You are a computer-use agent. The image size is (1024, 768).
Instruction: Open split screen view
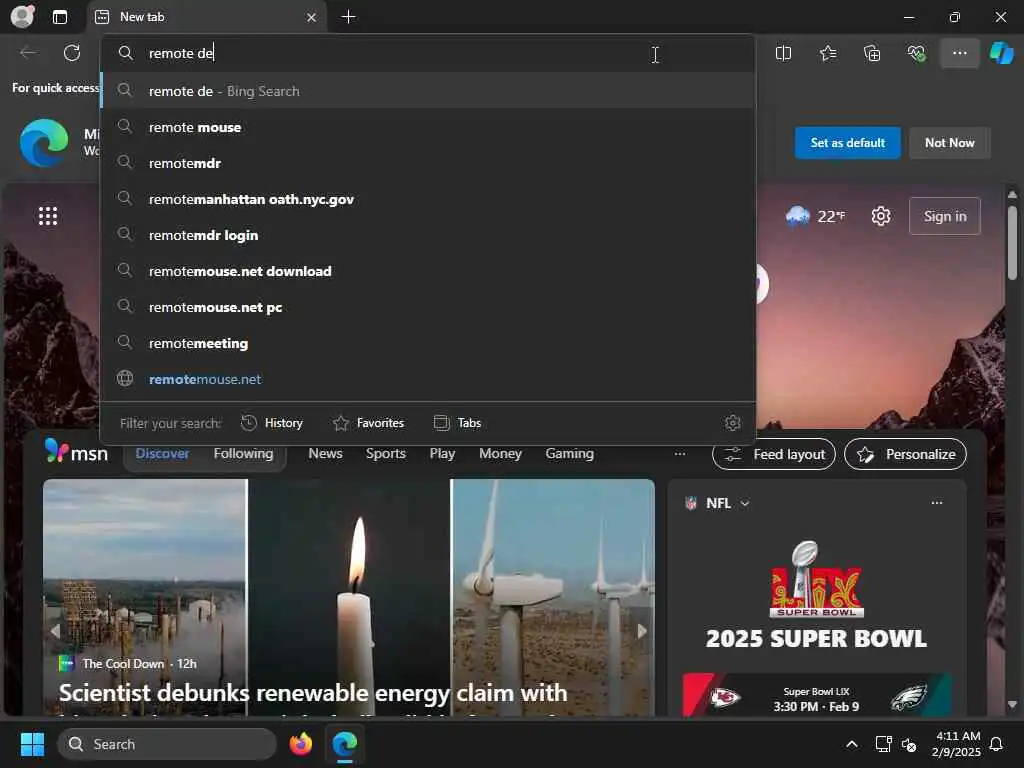click(x=783, y=53)
